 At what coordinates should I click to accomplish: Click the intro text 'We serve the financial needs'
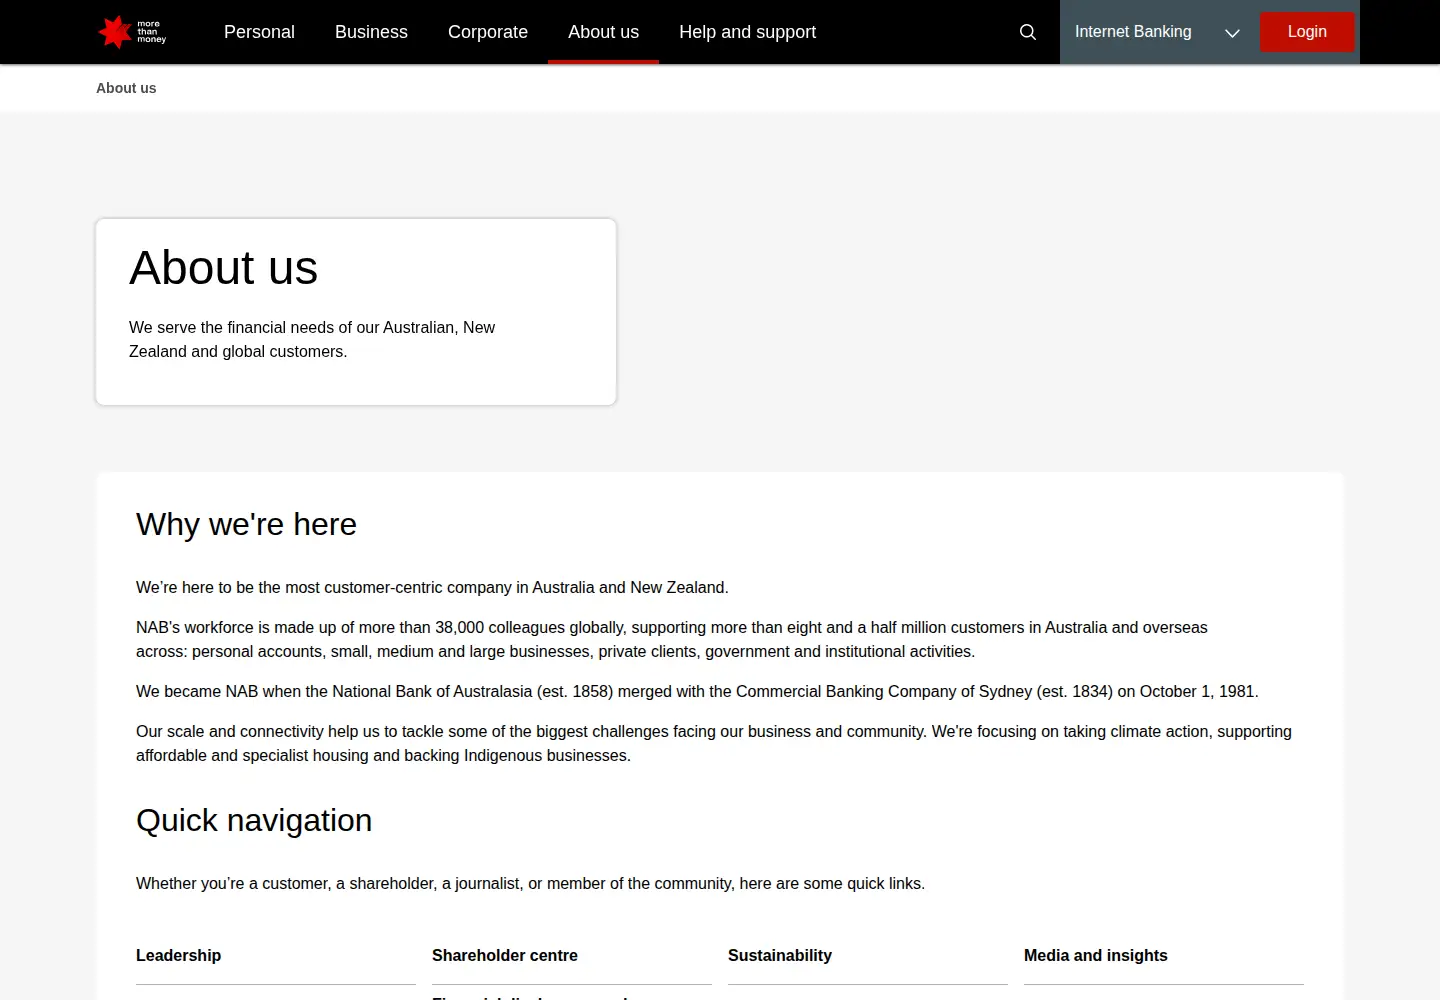[312, 339]
